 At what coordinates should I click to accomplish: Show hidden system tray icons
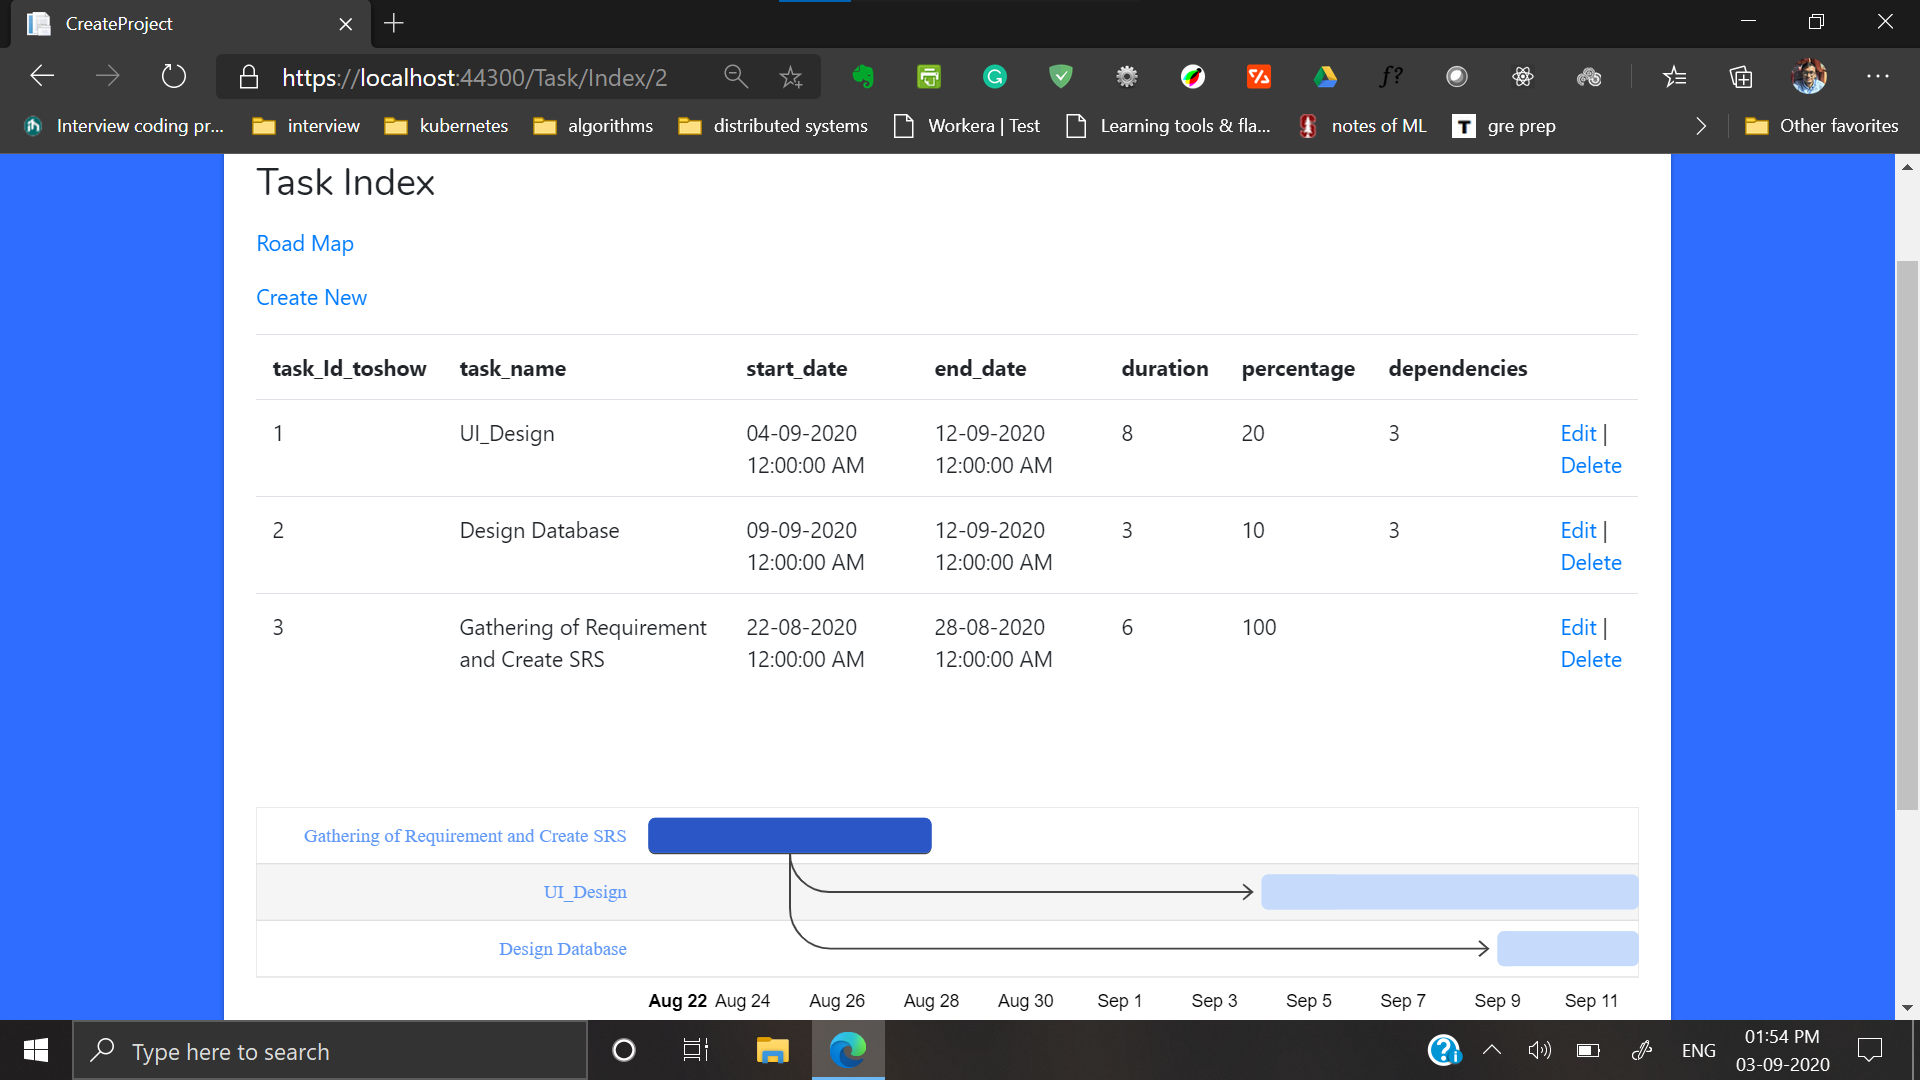(1492, 1050)
